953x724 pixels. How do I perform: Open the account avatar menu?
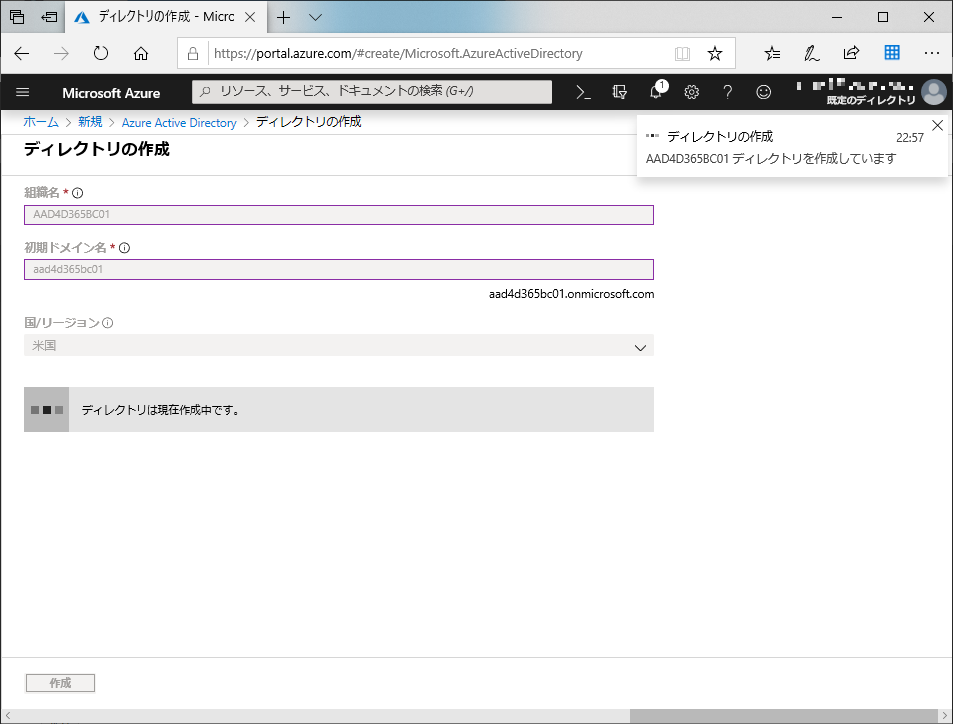[934, 92]
